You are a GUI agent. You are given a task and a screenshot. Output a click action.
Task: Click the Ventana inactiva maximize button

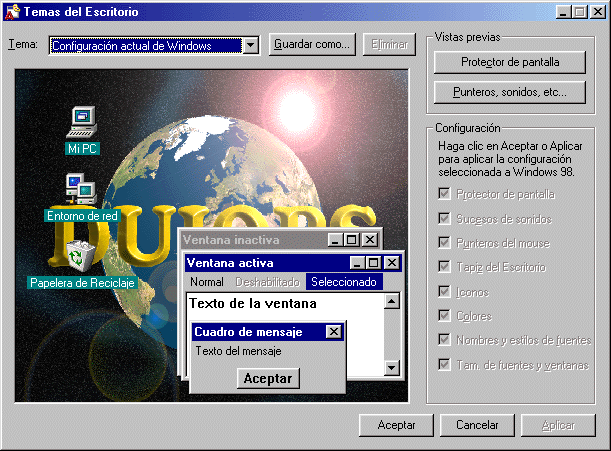[351, 240]
